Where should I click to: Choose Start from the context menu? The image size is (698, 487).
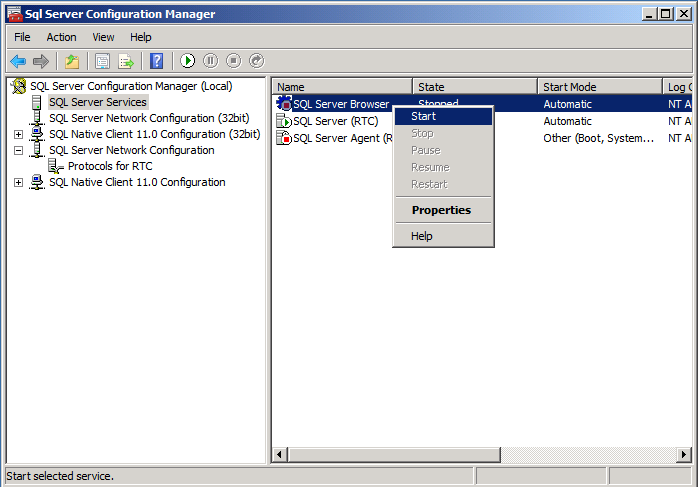(x=443, y=116)
